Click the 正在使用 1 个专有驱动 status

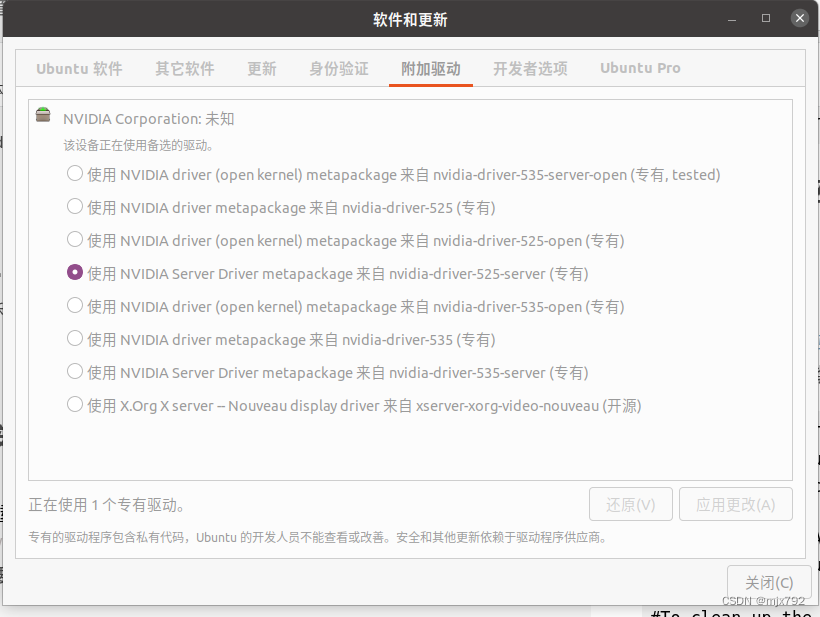pos(106,505)
